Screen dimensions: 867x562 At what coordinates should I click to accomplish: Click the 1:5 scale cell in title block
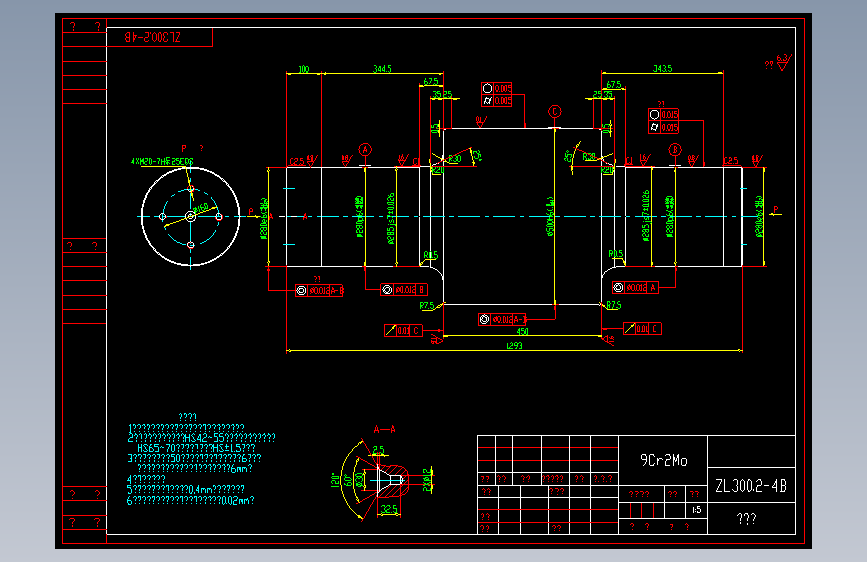pyautogui.click(x=697, y=509)
